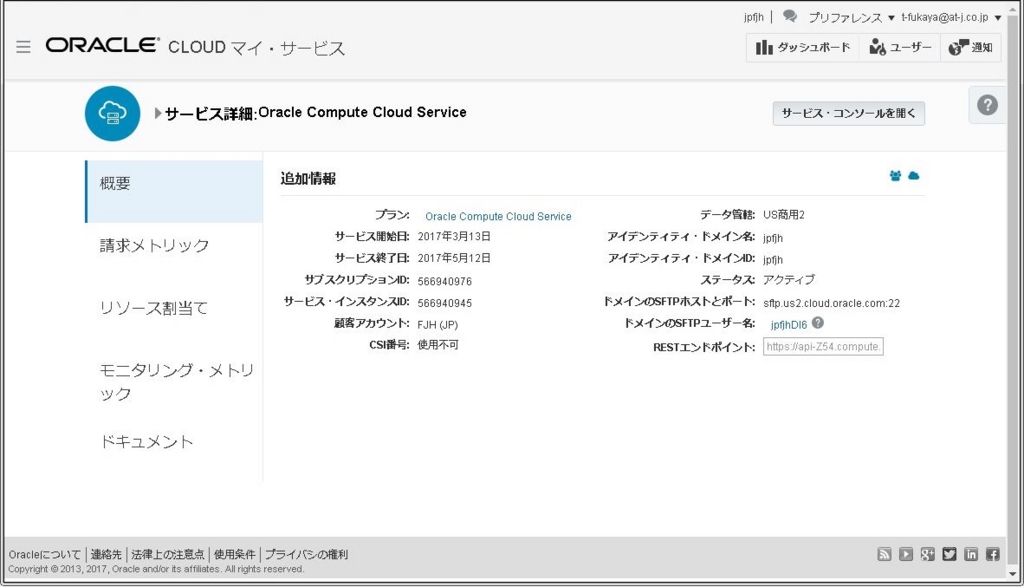Click the Compute Cloud Service round icon
1024x587 pixels.
[112, 113]
